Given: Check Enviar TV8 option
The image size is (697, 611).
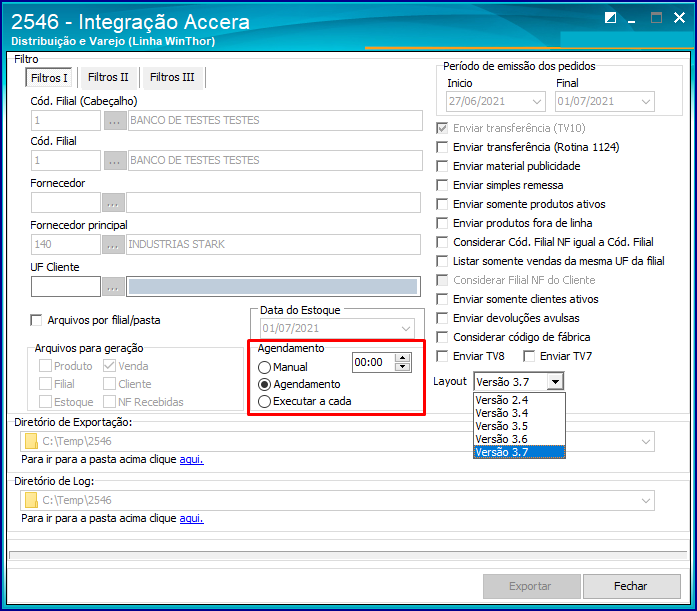Looking at the screenshot, I should (x=442, y=356).
